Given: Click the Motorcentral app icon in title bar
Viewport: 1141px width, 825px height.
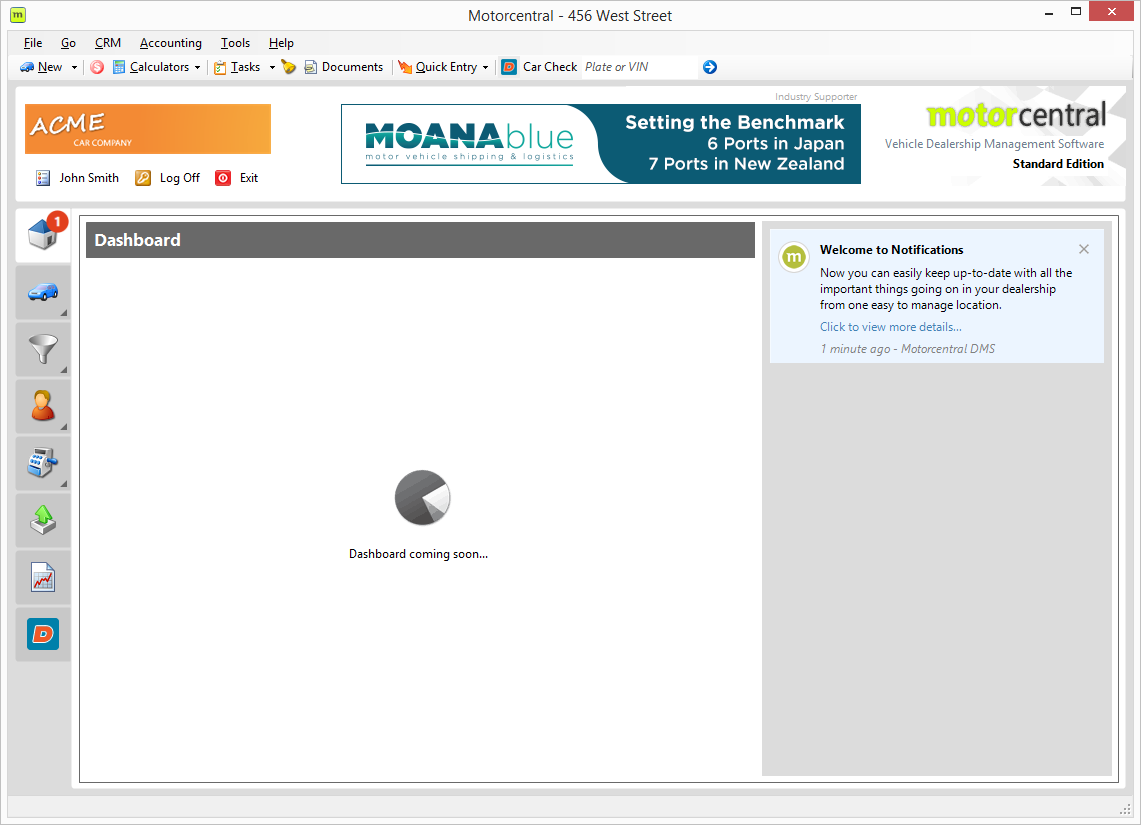Looking at the screenshot, I should [x=18, y=15].
